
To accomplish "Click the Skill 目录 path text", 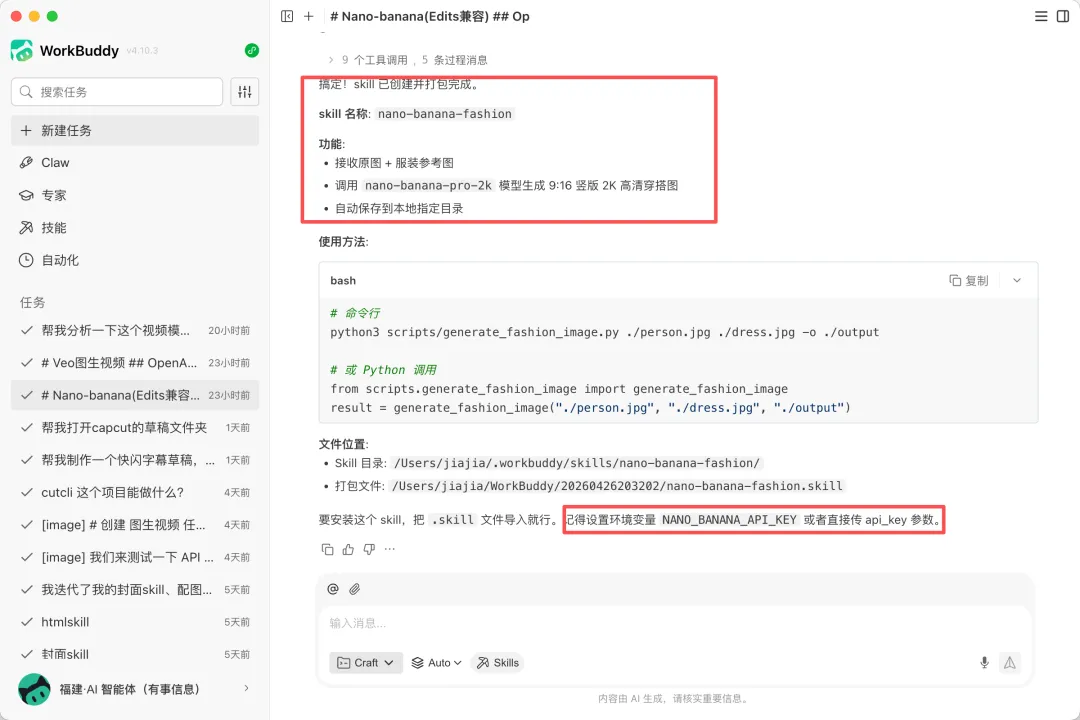I will click(x=577, y=463).
